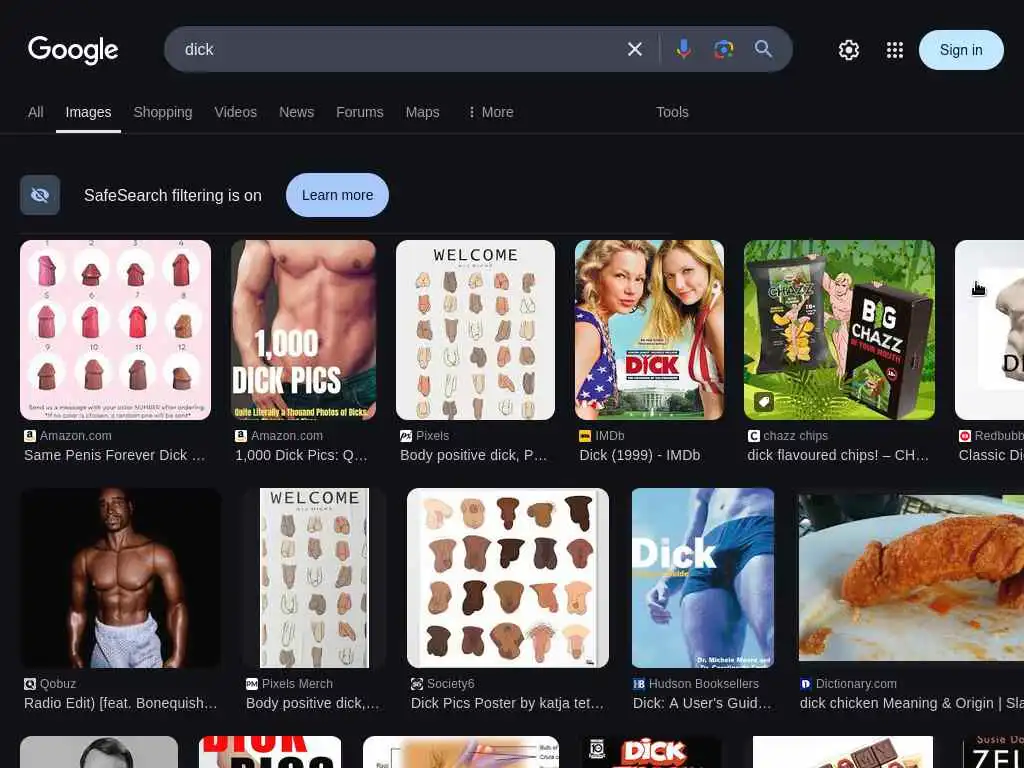Open Google Lens image search icon

click(x=724, y=49)
